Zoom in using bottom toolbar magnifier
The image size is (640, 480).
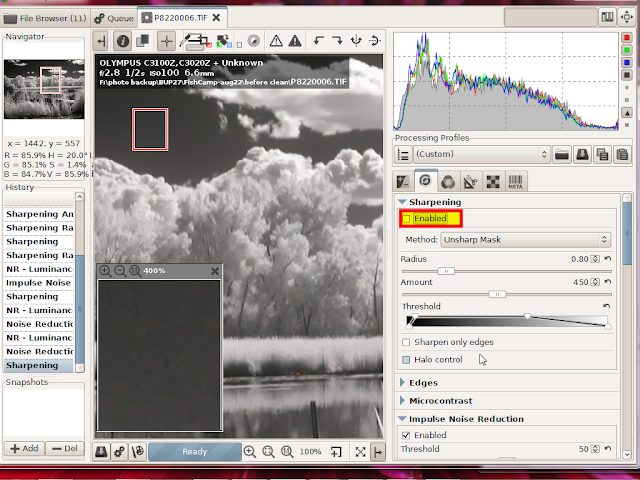[250, 451]
